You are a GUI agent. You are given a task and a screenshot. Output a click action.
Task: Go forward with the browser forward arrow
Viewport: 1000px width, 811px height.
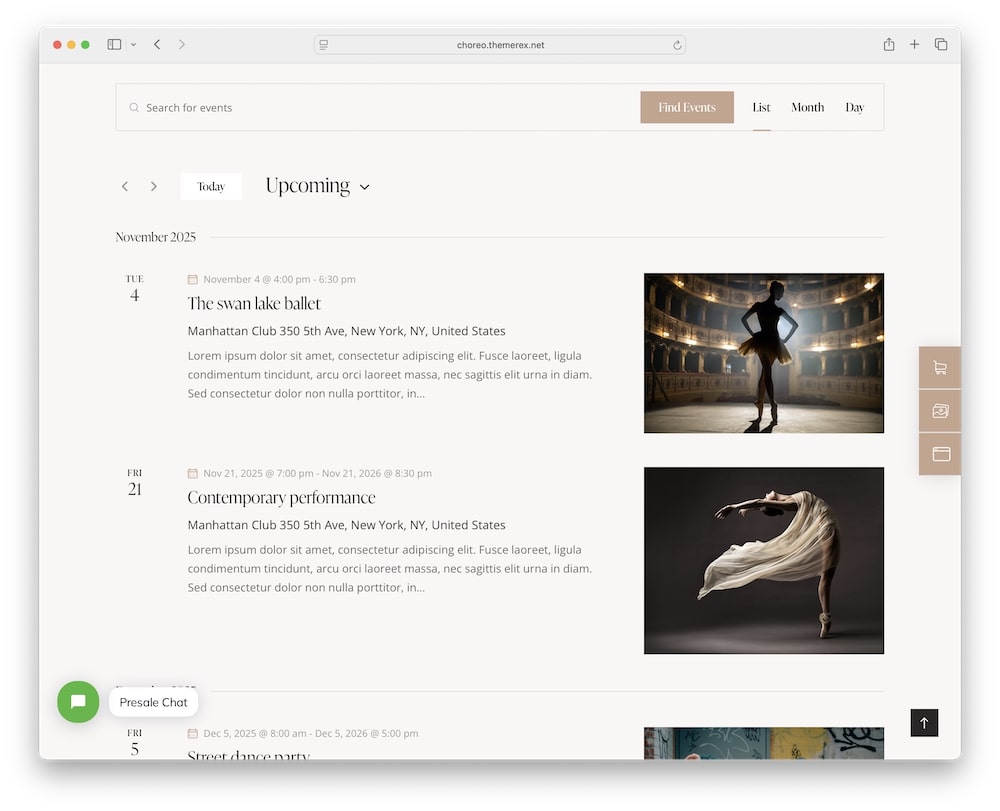[x=182, y=45]
